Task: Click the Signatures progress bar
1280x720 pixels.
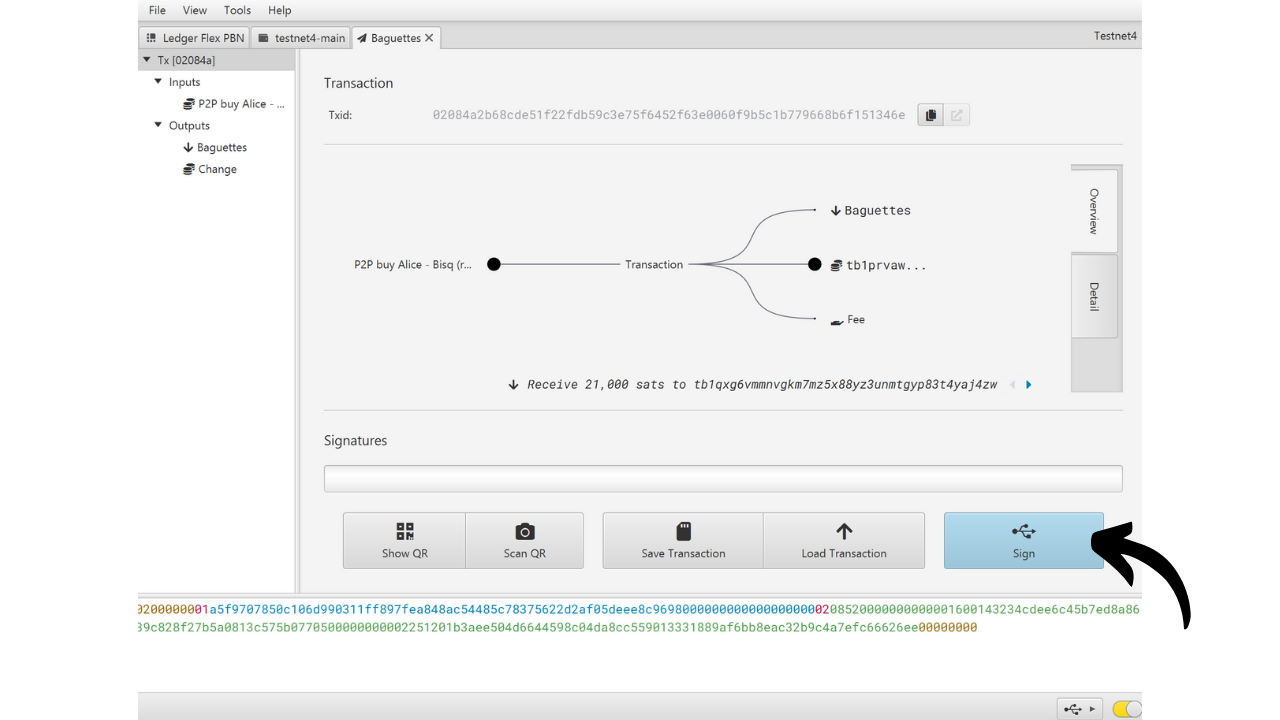Action: (x=722, y=479)
